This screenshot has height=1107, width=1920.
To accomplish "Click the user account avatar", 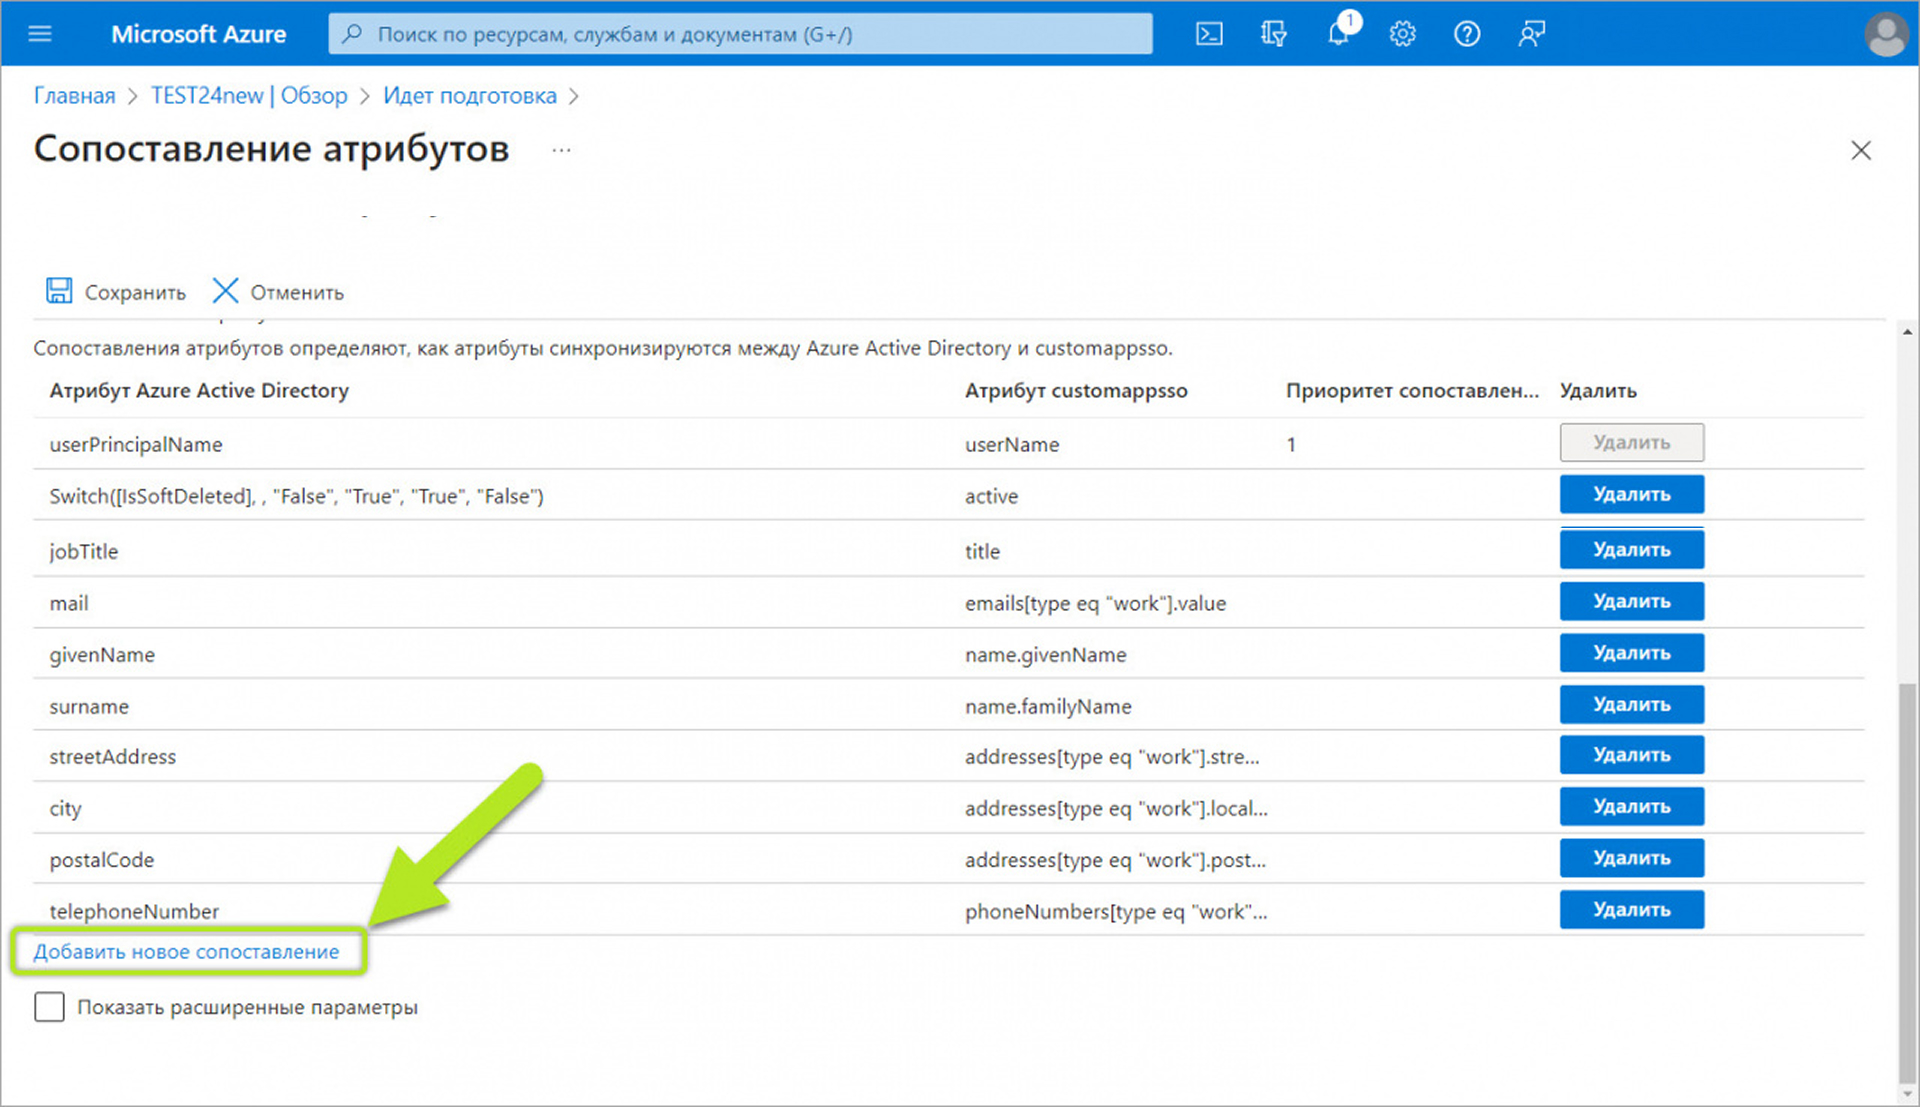I will tap(1885, 35).
